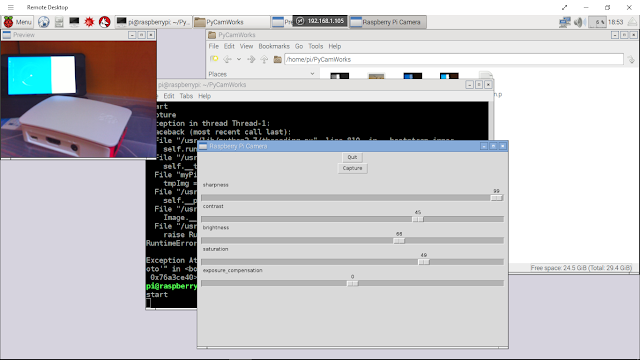Open the Bookmarks menu in PyCamWorks
Image resolution: width=640 pixels, height=360 pixels.
tap(274, 46)
